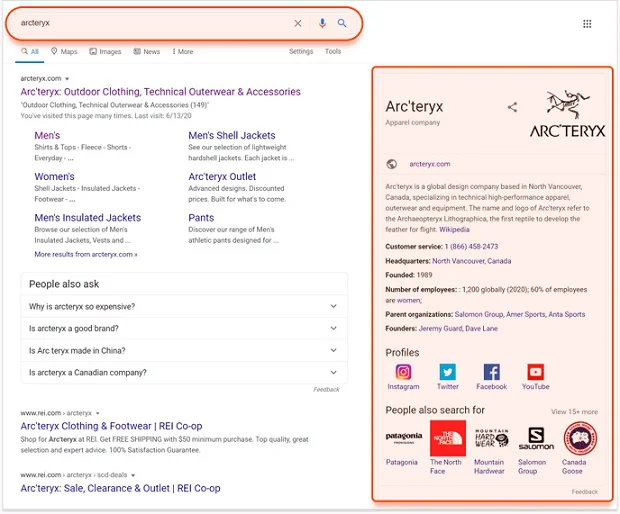
Task: Expand 'Is arcteryx a Canadian company?'
Action: click(184, 372)
